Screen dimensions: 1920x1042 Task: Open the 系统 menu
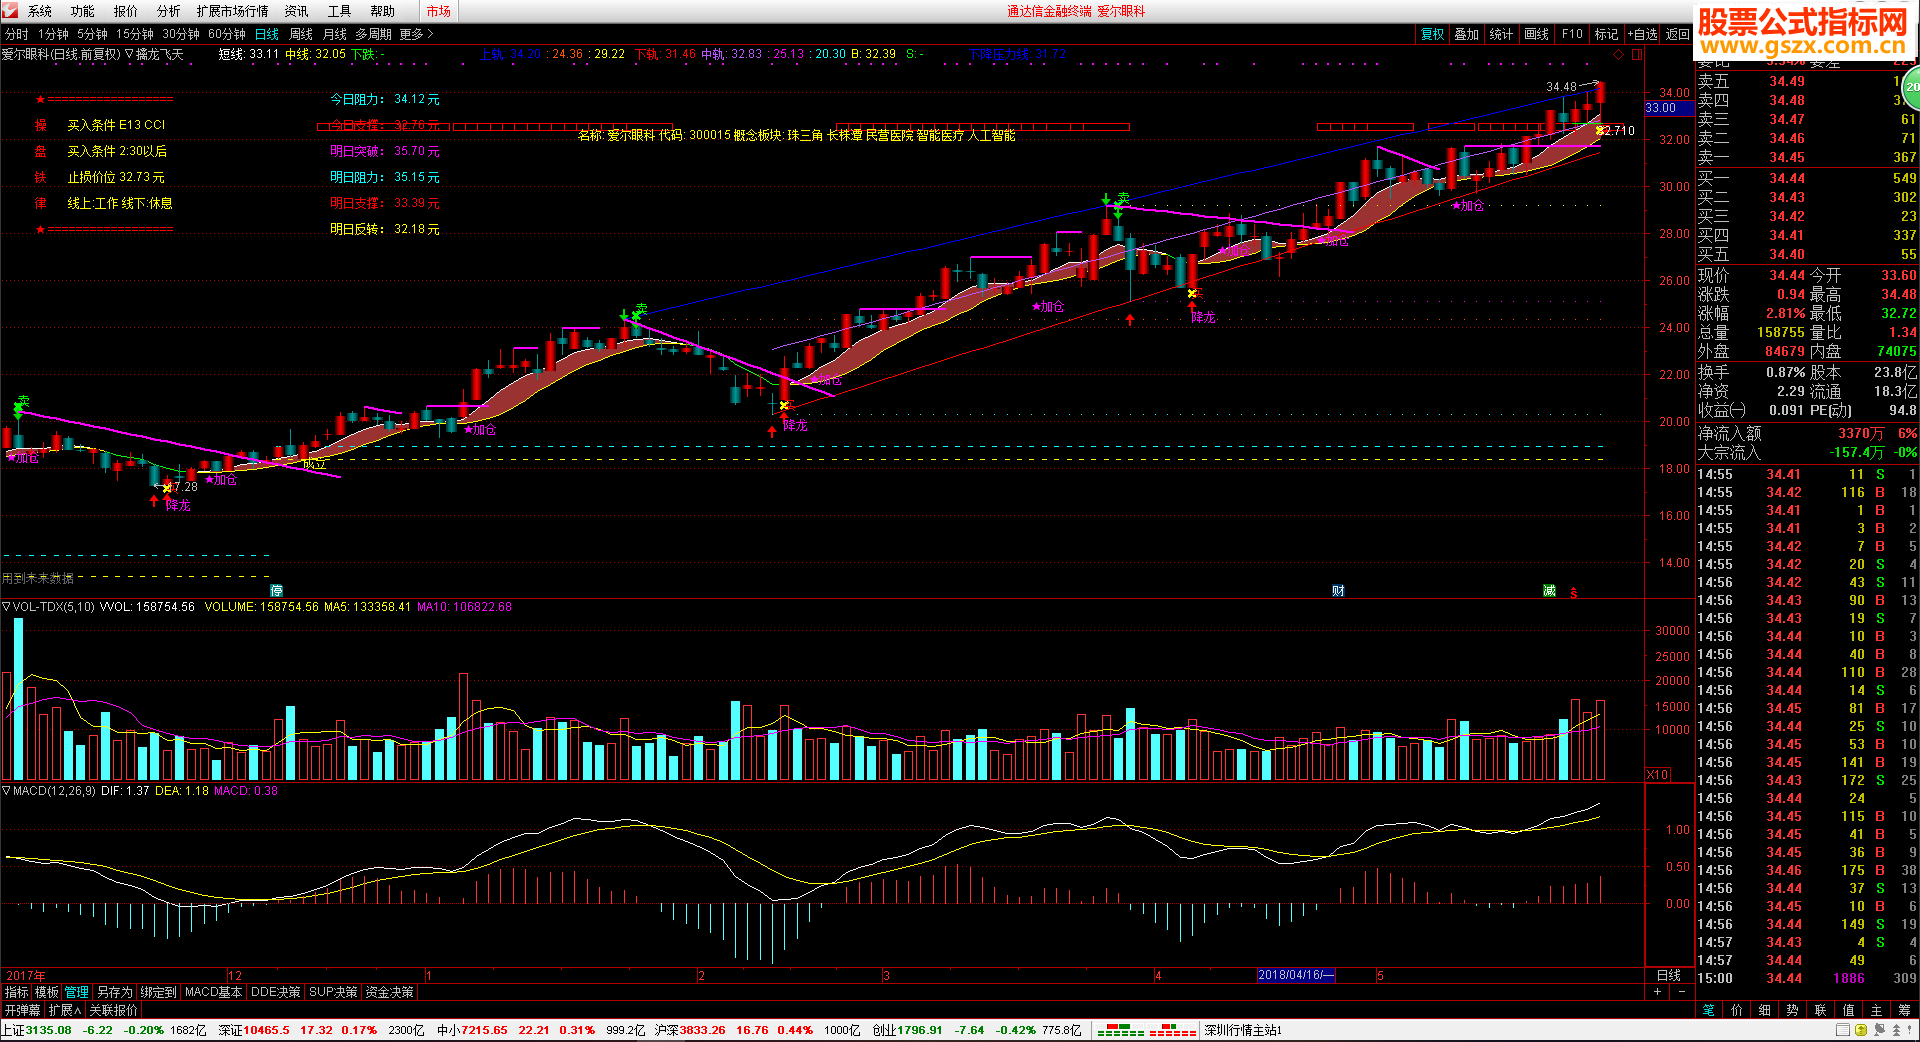(40, 11)
